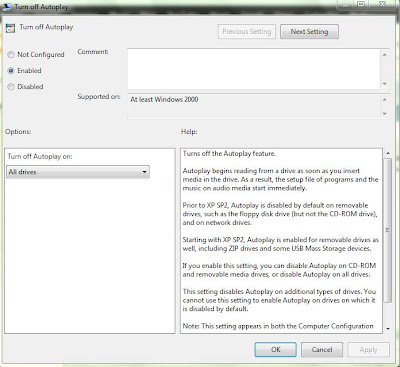400x367 pixels.
Task: Click the Help pane scroll up arrow
Action: tap(388, 153)
